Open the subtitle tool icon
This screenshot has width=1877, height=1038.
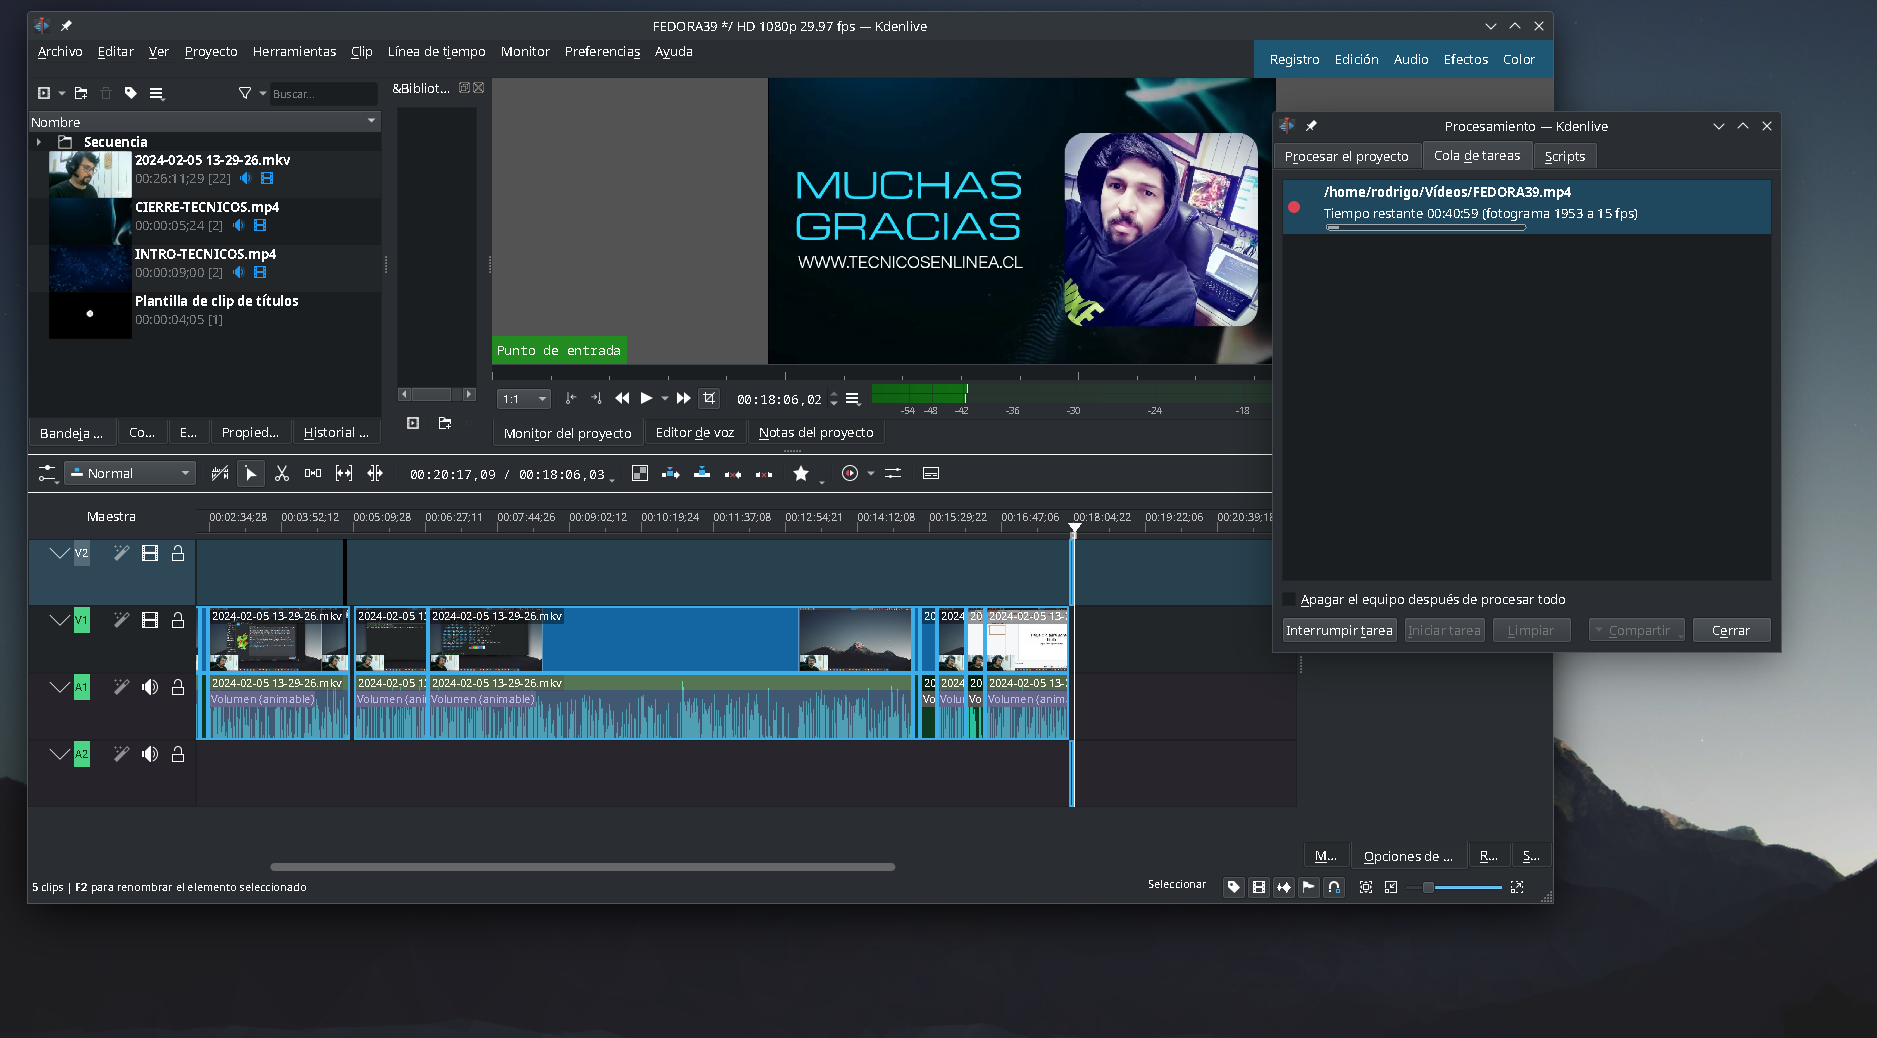tap(931, 473)
